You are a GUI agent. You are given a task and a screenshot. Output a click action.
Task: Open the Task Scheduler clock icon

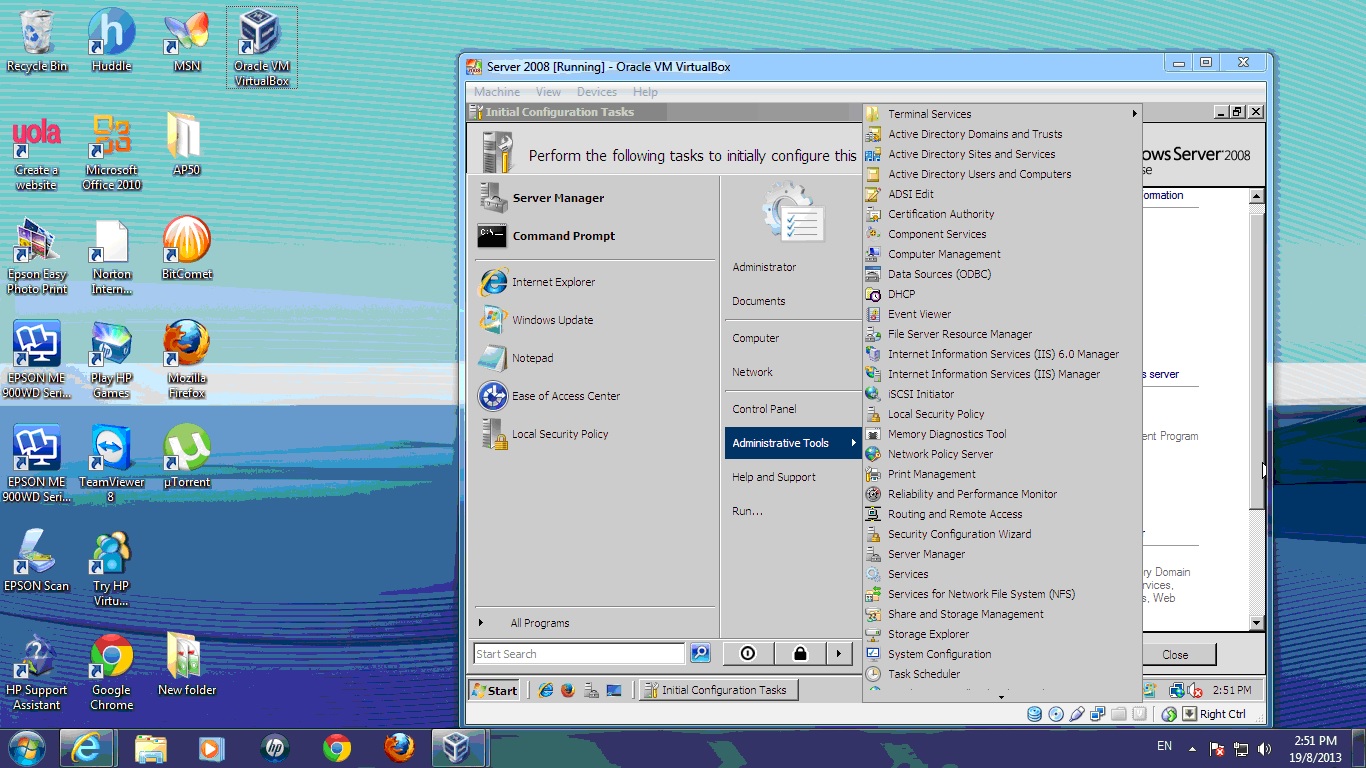873,674
